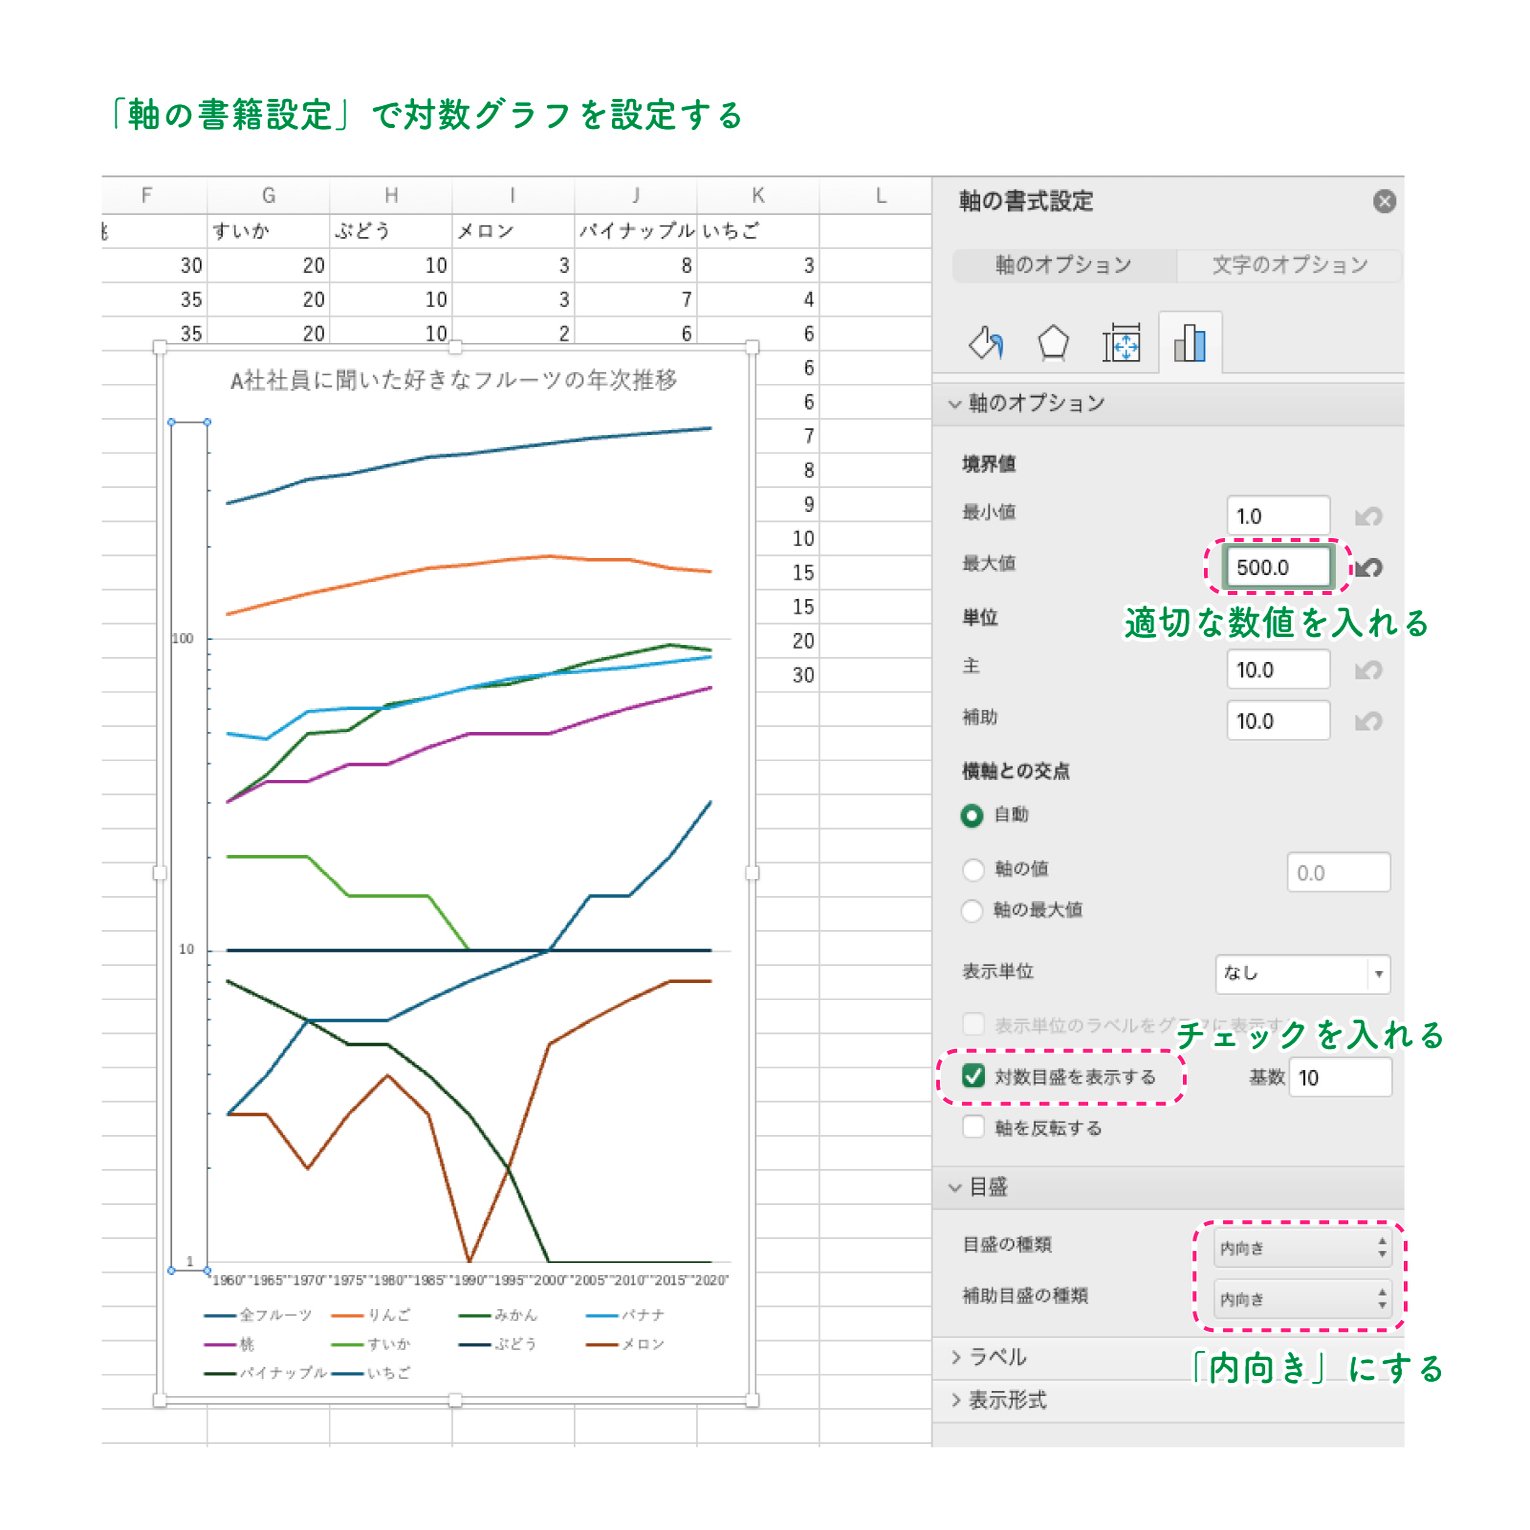The width and height of the screenshot is (1530, 1530).
Task: Select the bar chart Axis Options icon
Action: [x=1189, y=343]
